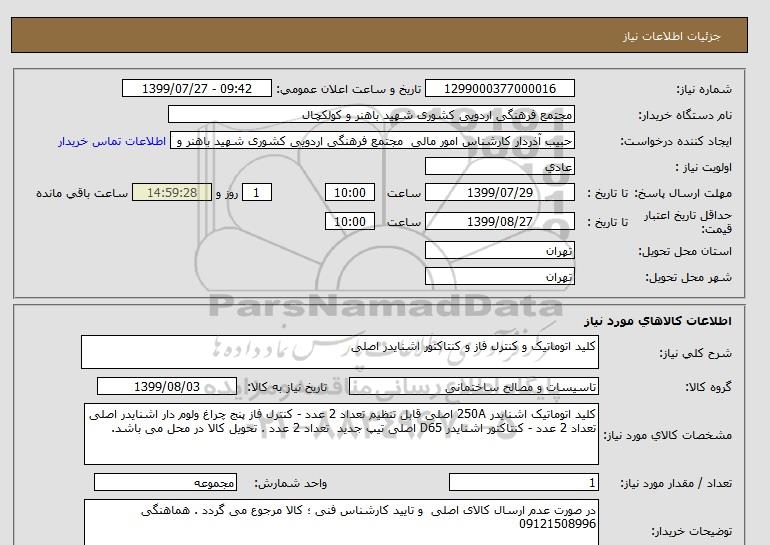The height and width of the screenshot is (545, 770).
Task: Select the label حداقل تاریخ اعتبار قیمت
Action: click(688, 222)
